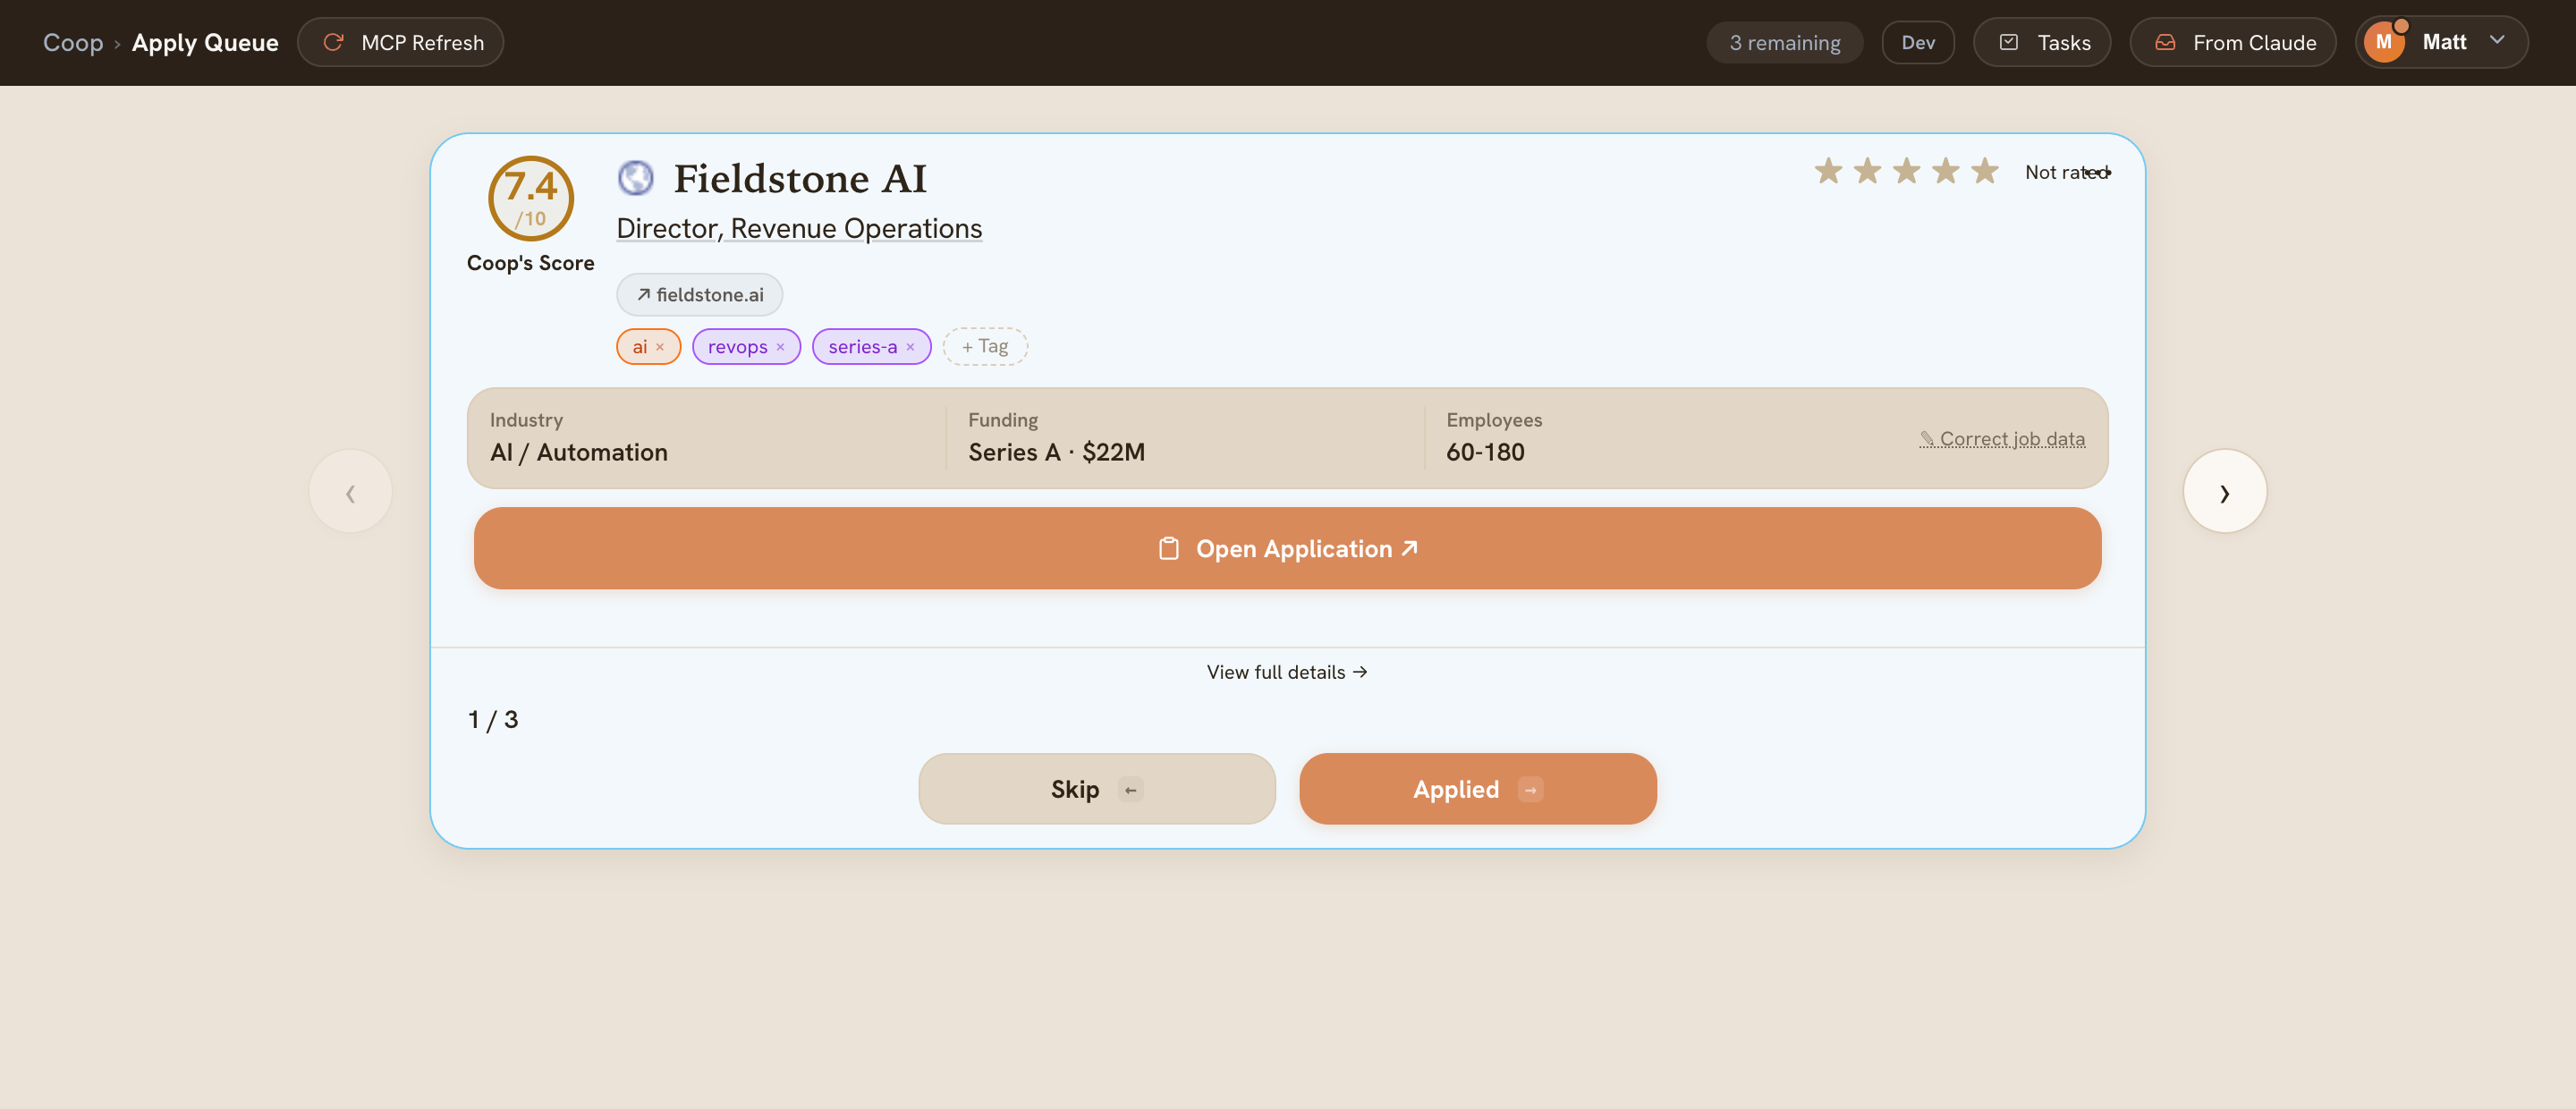This screenshot has height=1109, width=2576.
Task: Skip this job in the queue
Action: (x=1097, y=789)
